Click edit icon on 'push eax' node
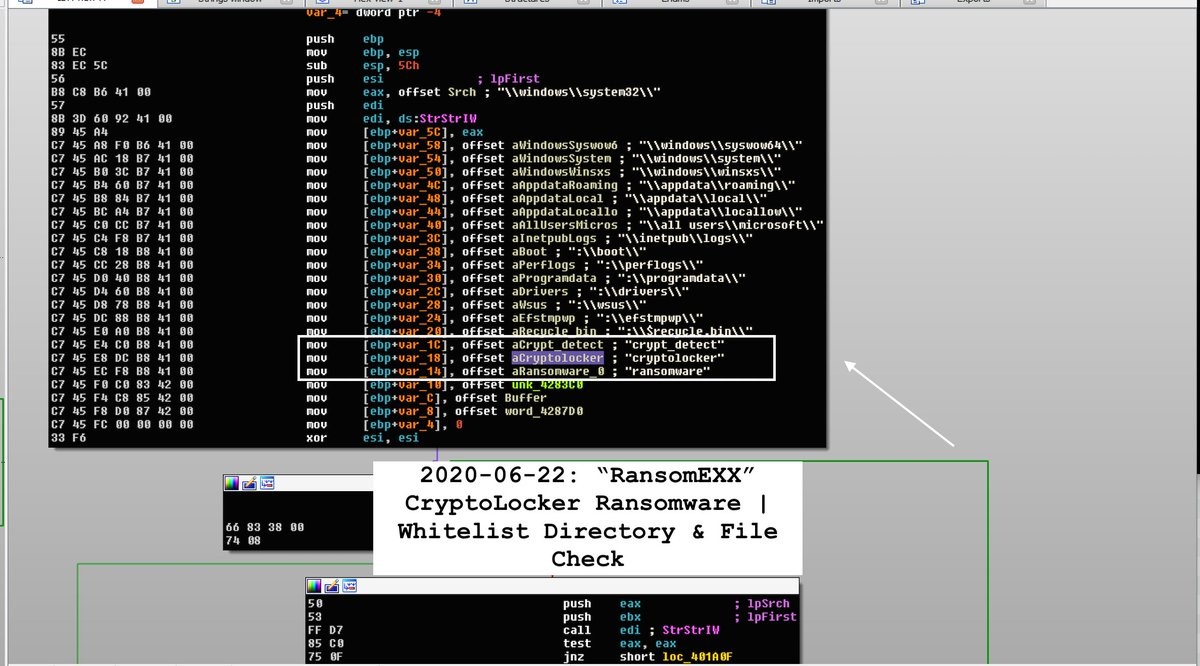The width and height of the screenshot is (1200, 666). [x=331, y=586]
